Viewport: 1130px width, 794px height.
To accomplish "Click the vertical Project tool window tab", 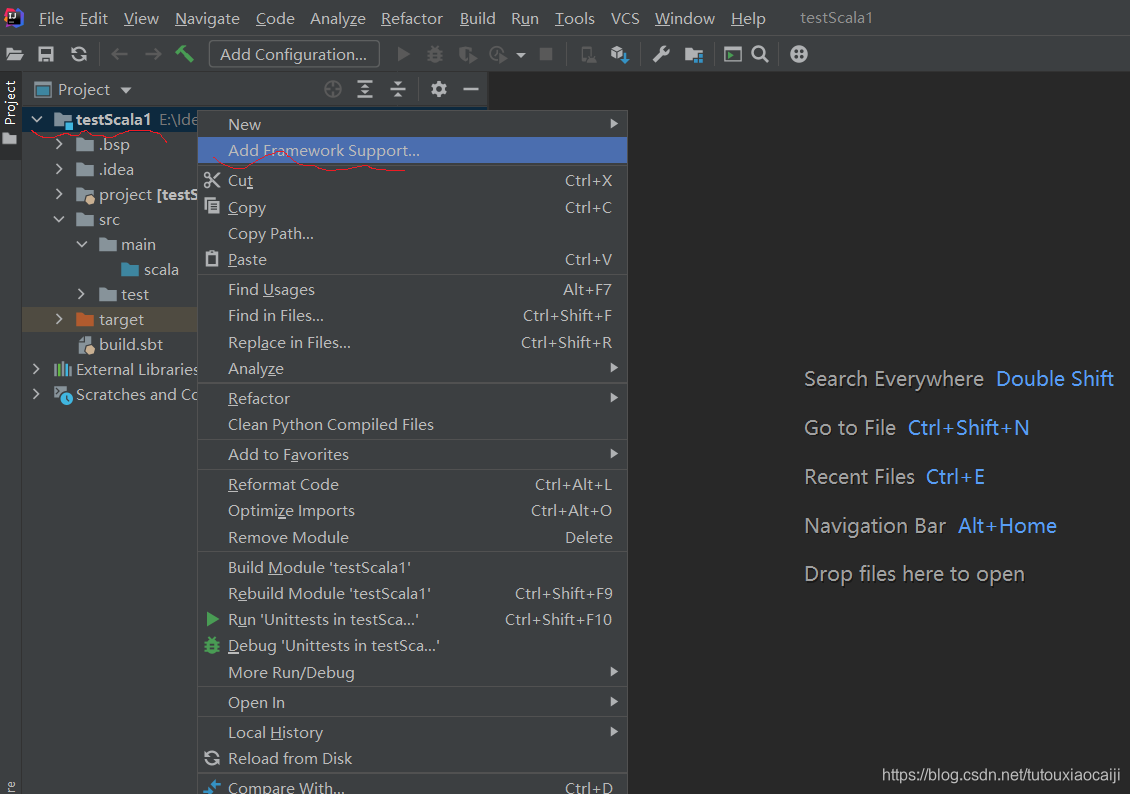I will [10, 112].
